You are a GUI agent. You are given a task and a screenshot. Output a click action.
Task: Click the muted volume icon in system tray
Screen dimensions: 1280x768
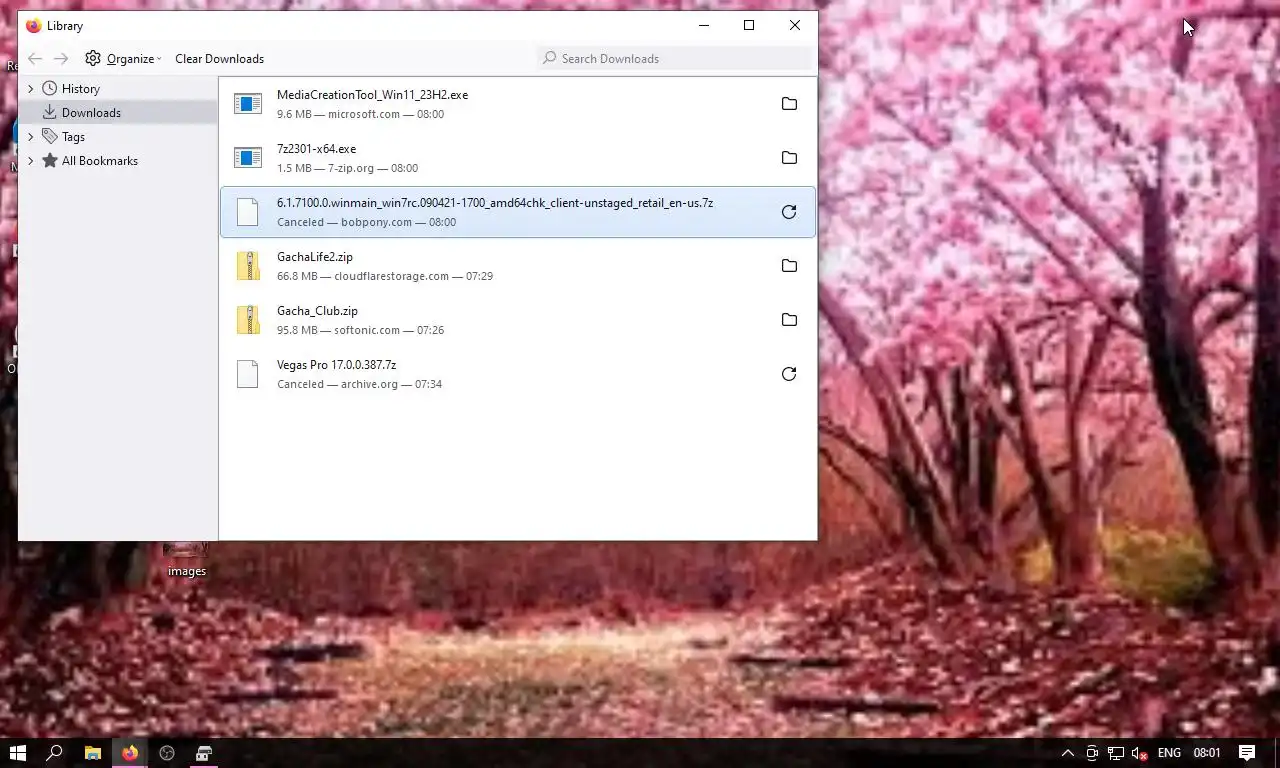pyautogui.click(x=1139, y=753)
